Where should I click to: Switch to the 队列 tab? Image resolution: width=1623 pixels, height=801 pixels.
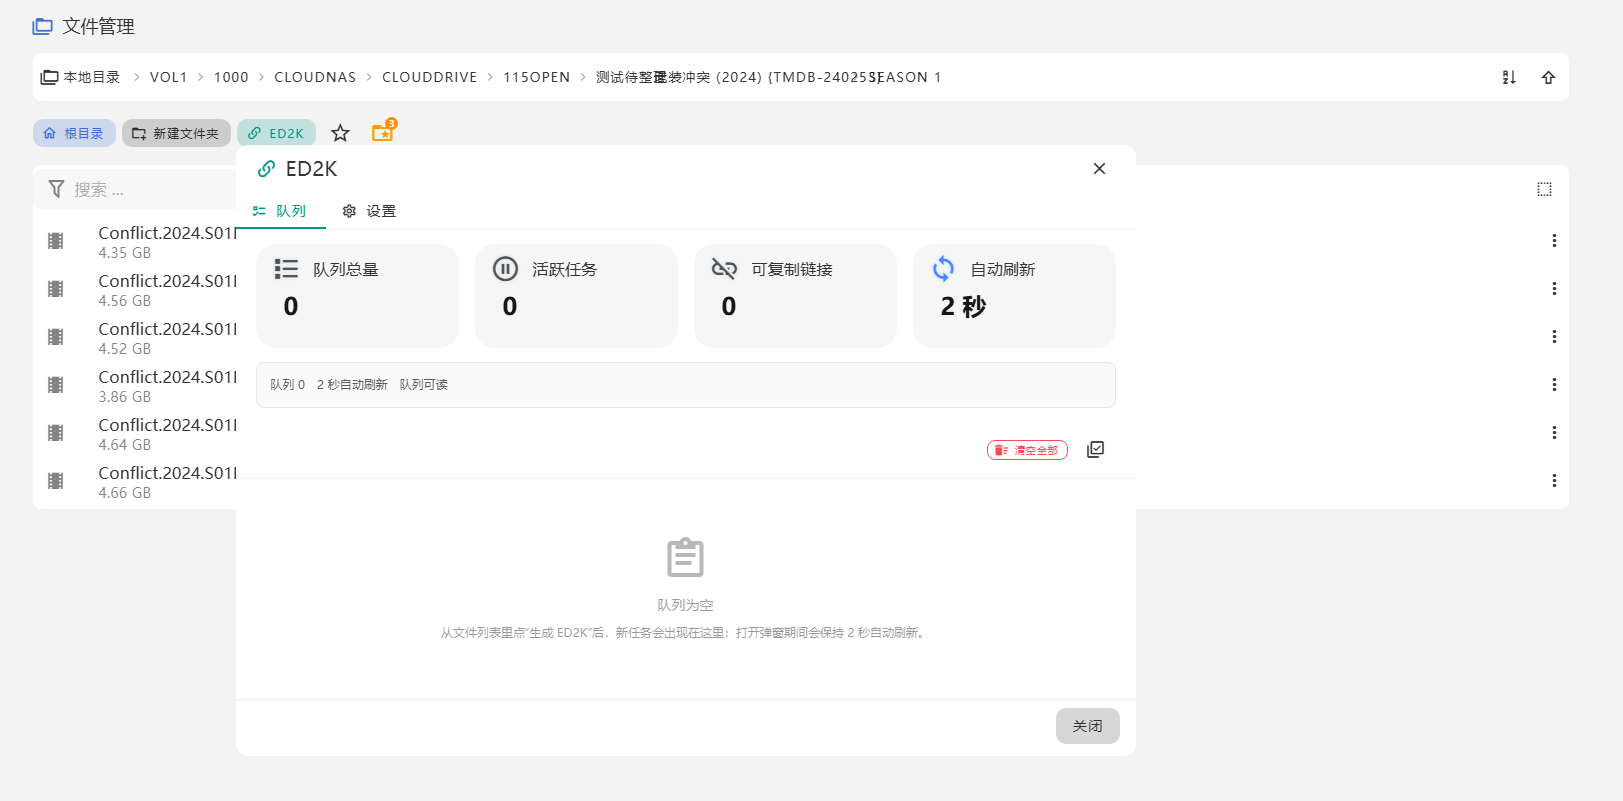point(281,211)
